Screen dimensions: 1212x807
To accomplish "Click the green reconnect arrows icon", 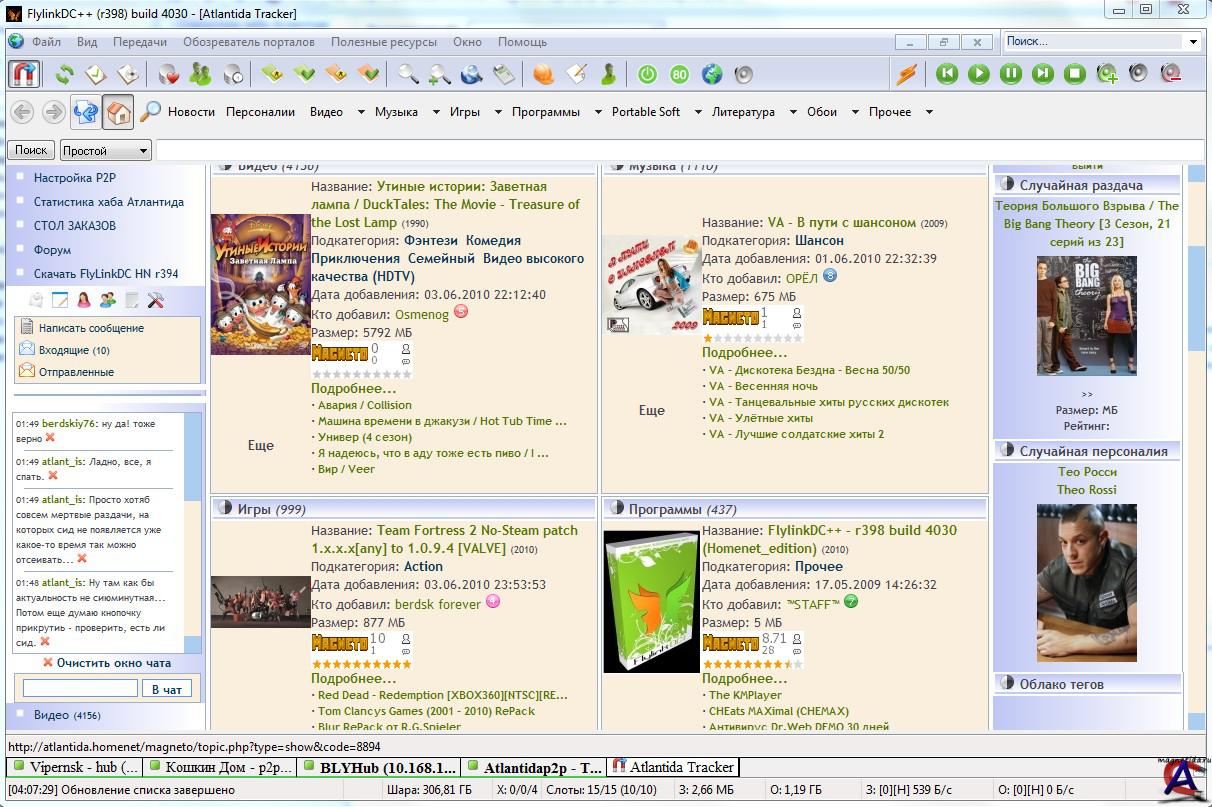I will 65,74.
